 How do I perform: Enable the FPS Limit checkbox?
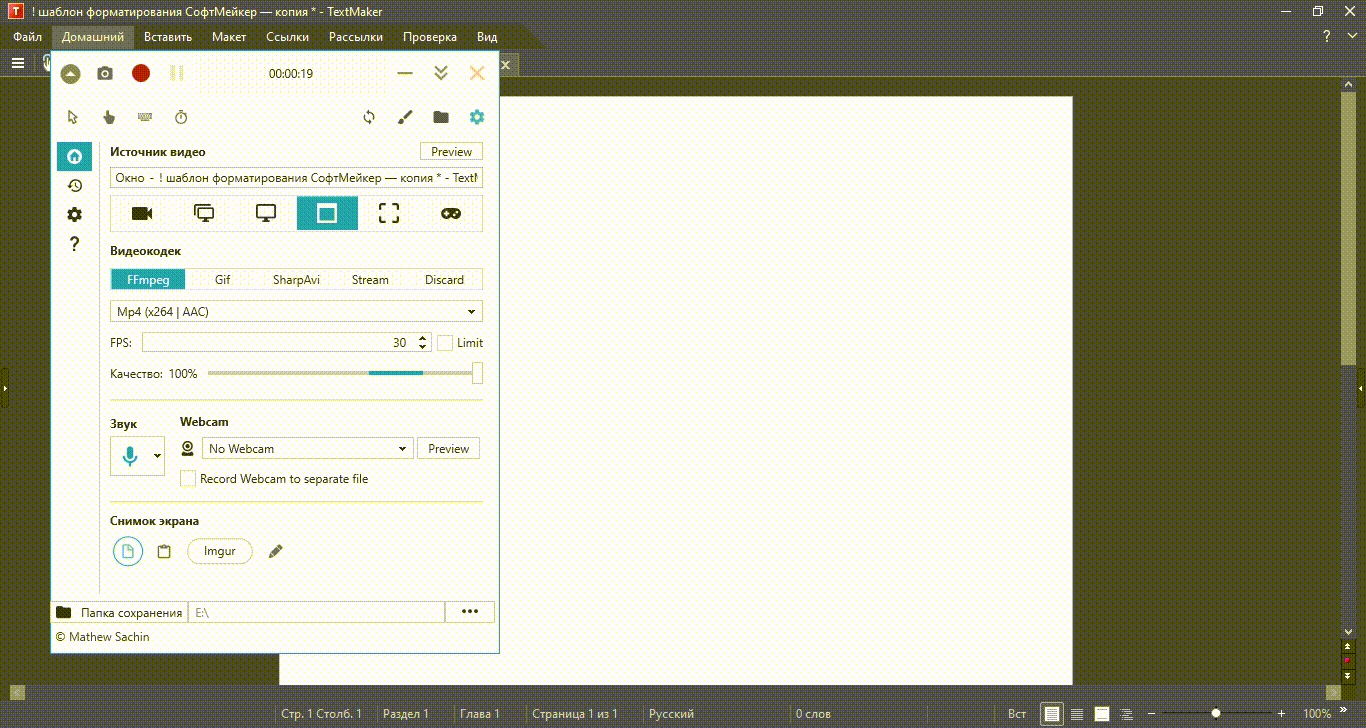click(445, 343)
